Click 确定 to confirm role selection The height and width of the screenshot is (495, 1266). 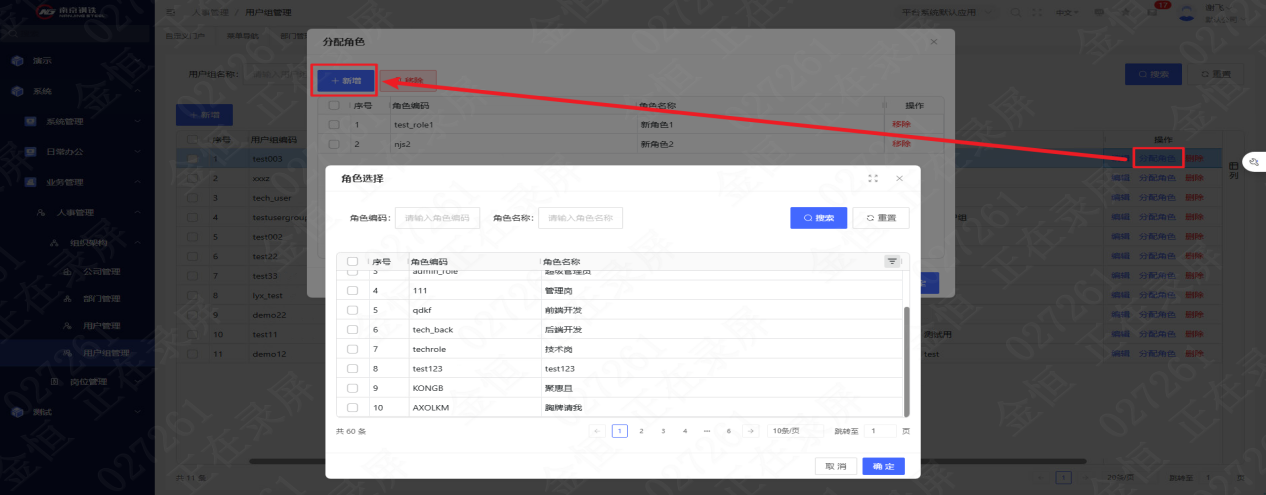883,466
